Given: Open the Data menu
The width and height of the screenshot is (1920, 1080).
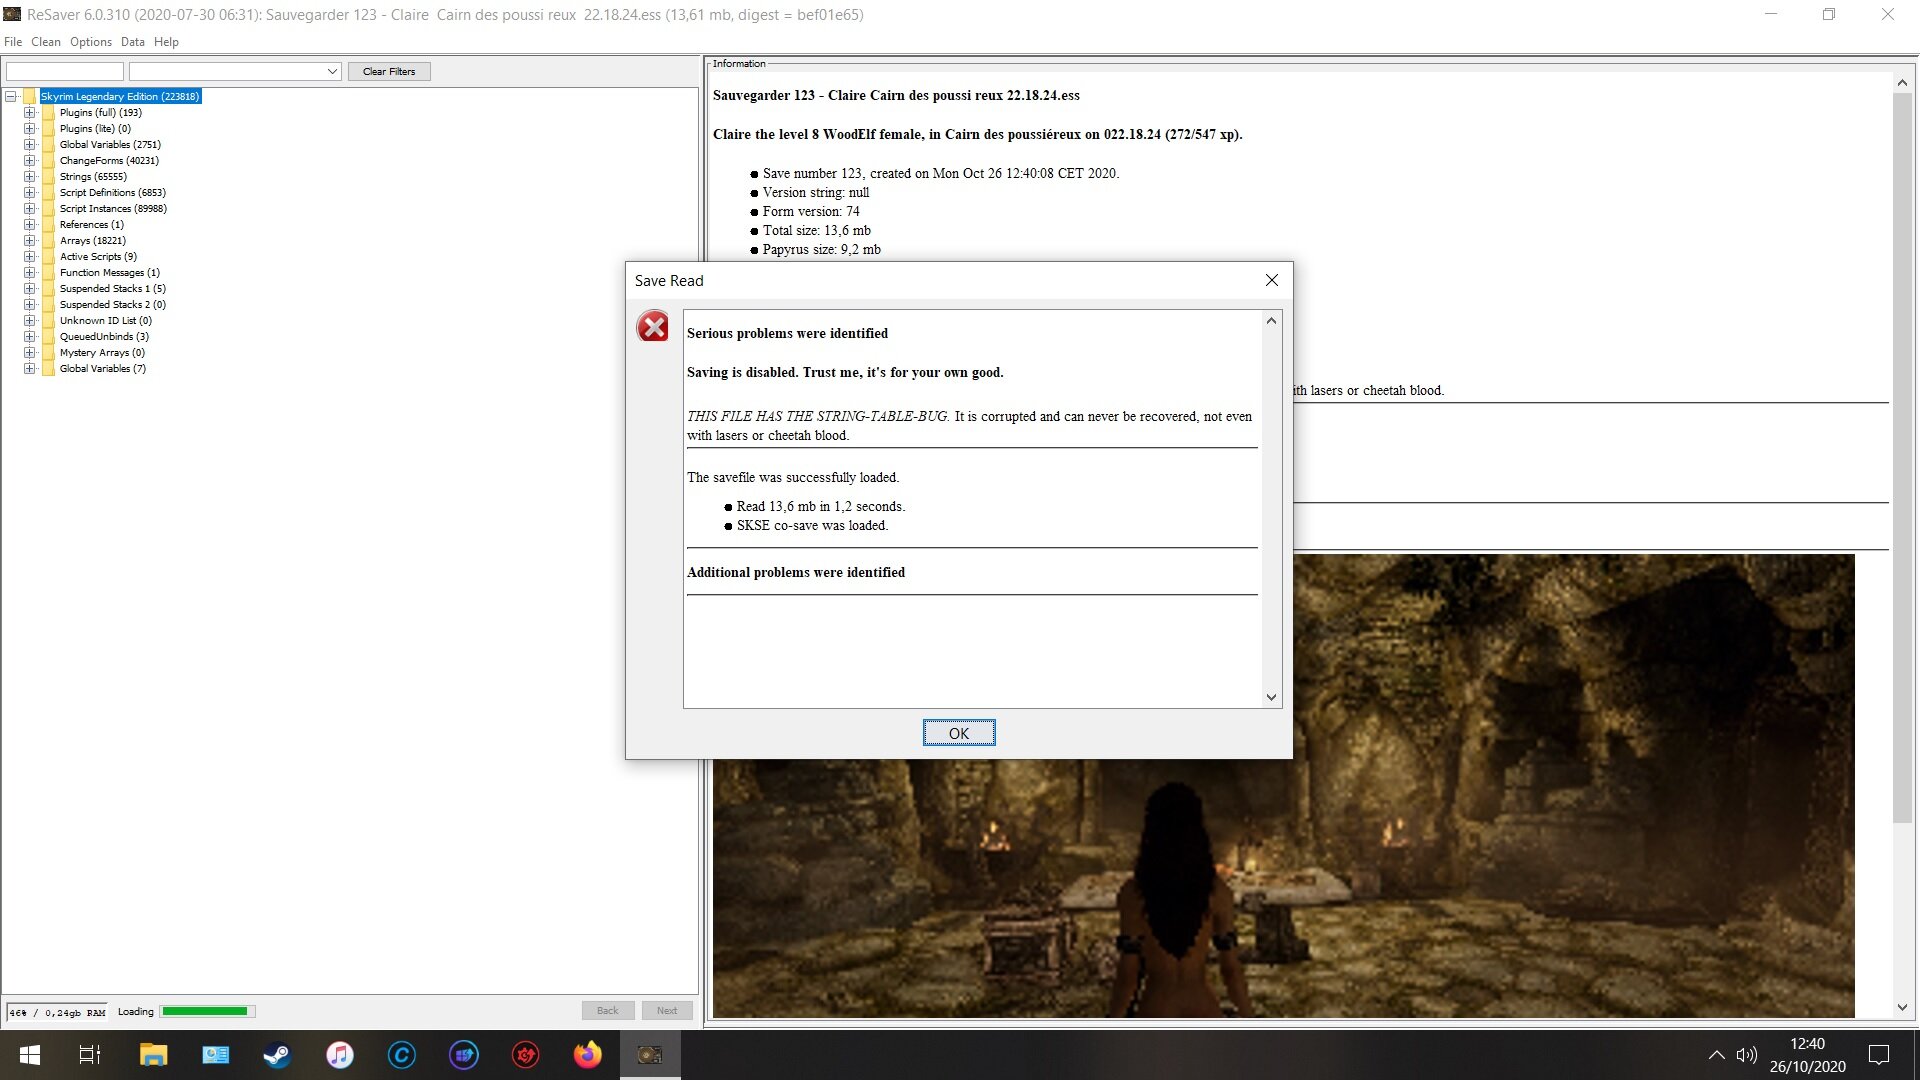Looking at the screenshot, I should click(133, 42).
